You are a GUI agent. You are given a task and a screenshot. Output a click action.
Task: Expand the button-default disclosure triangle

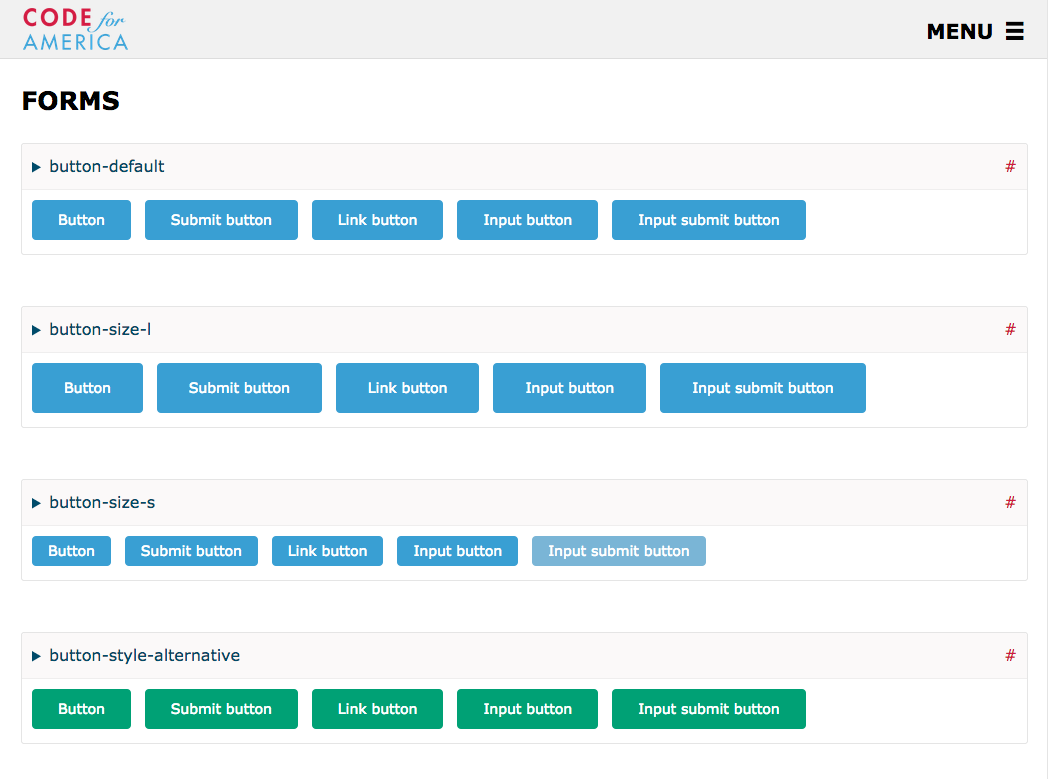tap(36, 167)
